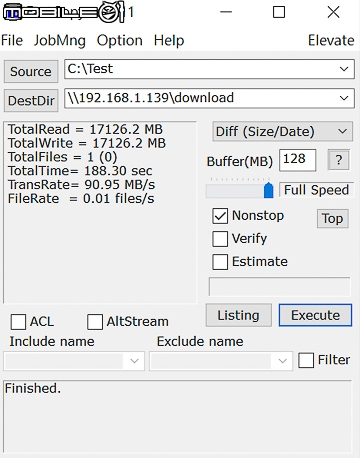Viewport: 360px width, 458px height.
Task: Enable the Filter checkbox
Action: [306, 360]
